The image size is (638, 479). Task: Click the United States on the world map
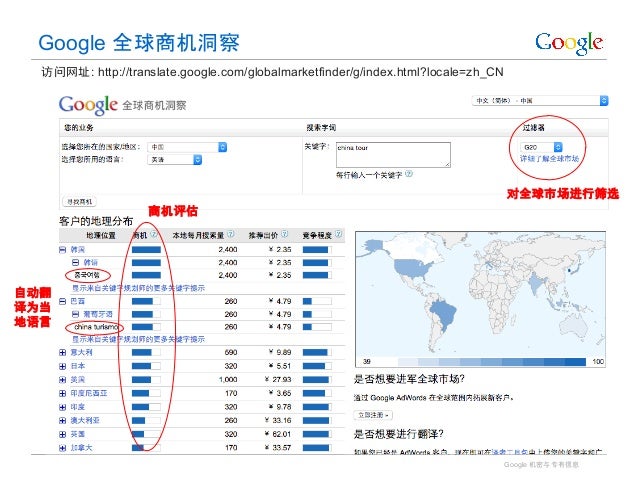tap(413, 268)
